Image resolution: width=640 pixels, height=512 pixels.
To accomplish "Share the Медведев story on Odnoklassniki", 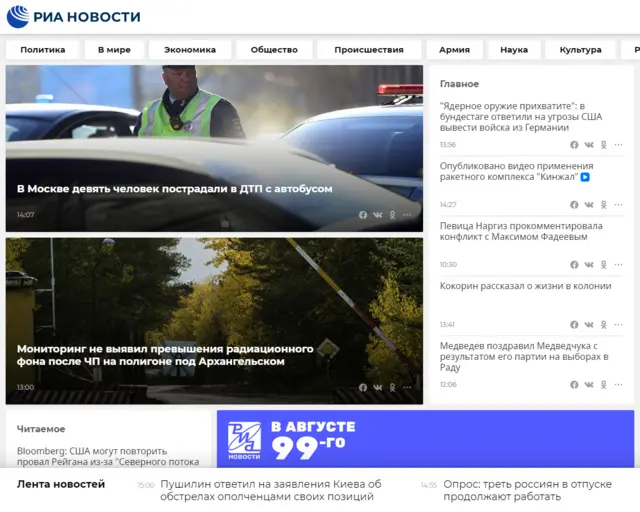I will click(x=604, y=385).
